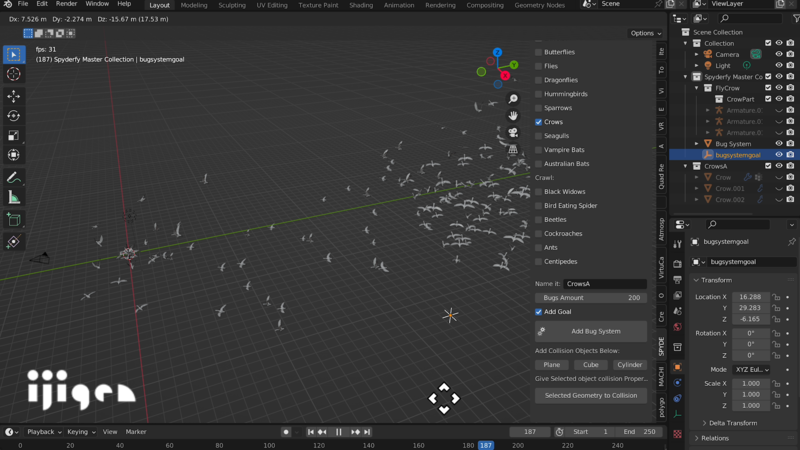Click the Name it CrowsA text field
The width and height of the screenshot is (800, 450).
click(x=605, y=284)
